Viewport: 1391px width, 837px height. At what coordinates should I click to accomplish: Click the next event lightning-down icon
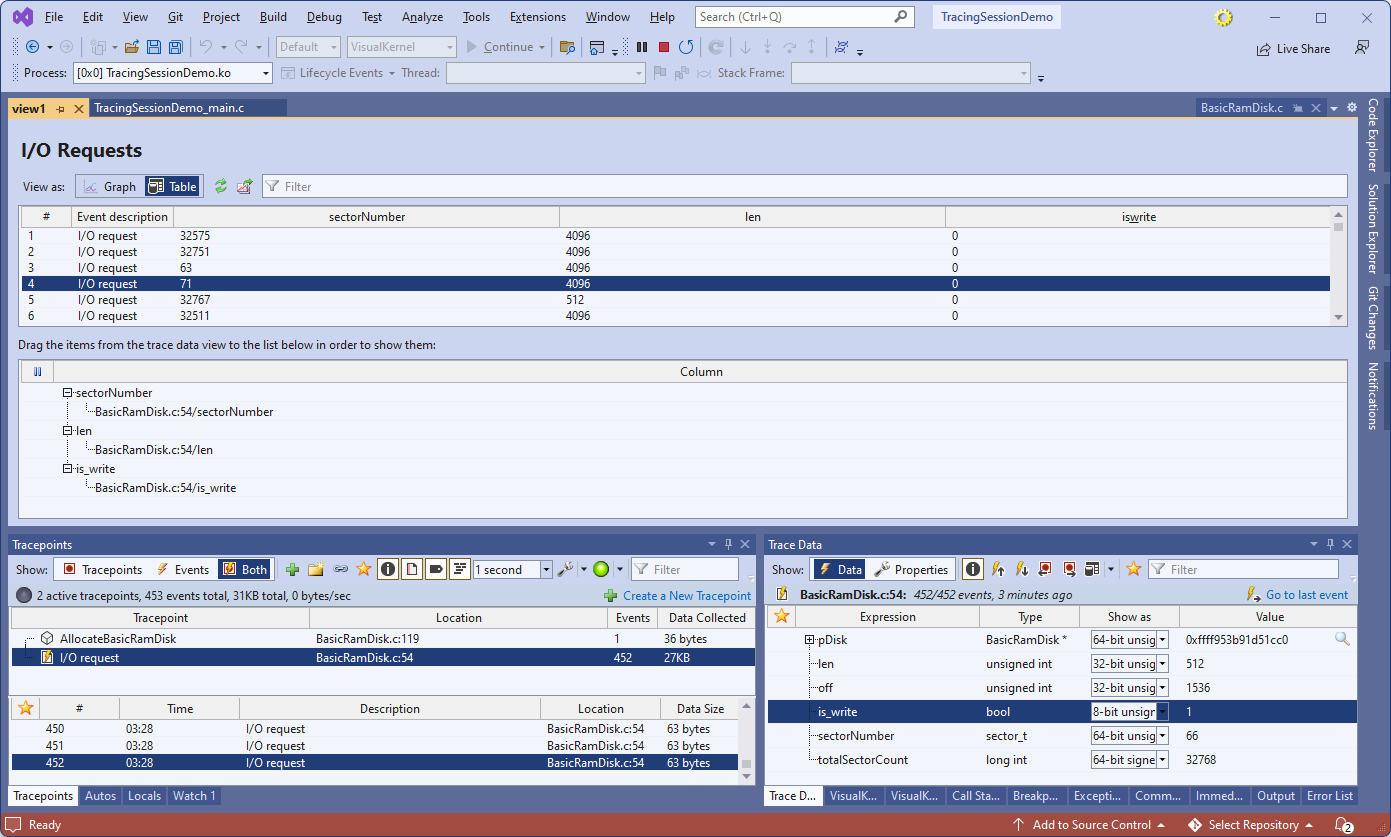[1021, 569]
